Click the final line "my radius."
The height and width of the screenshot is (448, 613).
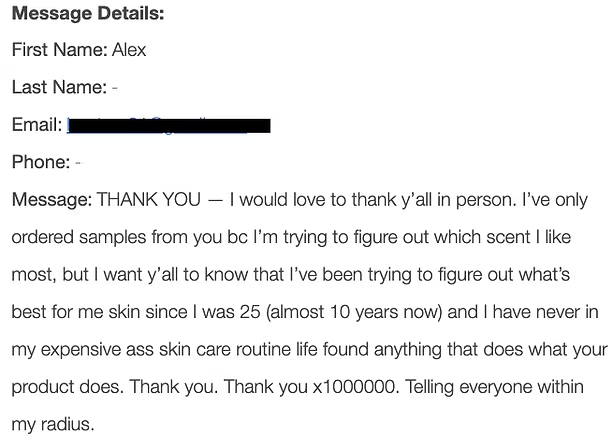click(x=52, y=425)
